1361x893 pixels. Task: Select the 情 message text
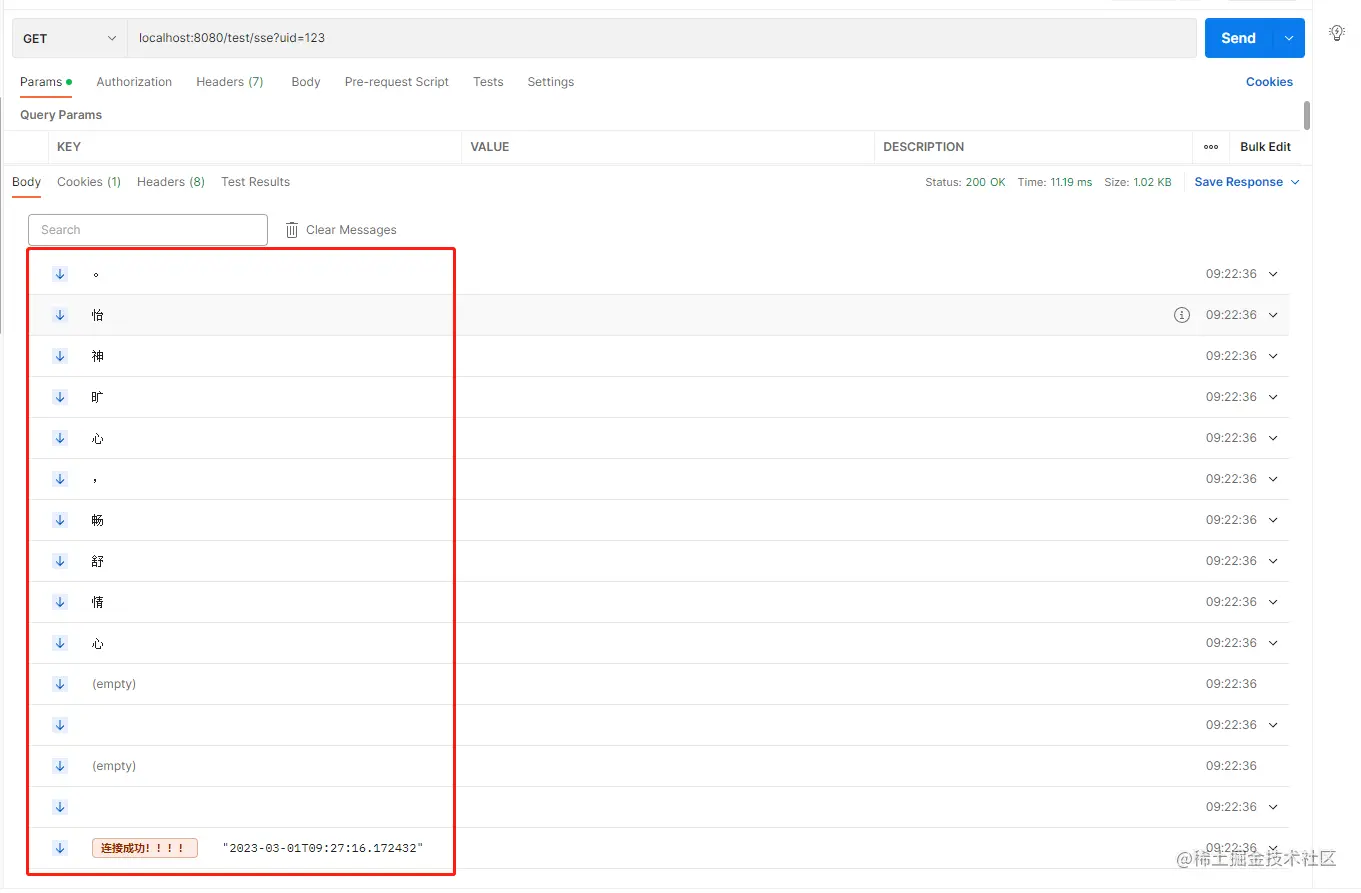[x=97, y=602]
